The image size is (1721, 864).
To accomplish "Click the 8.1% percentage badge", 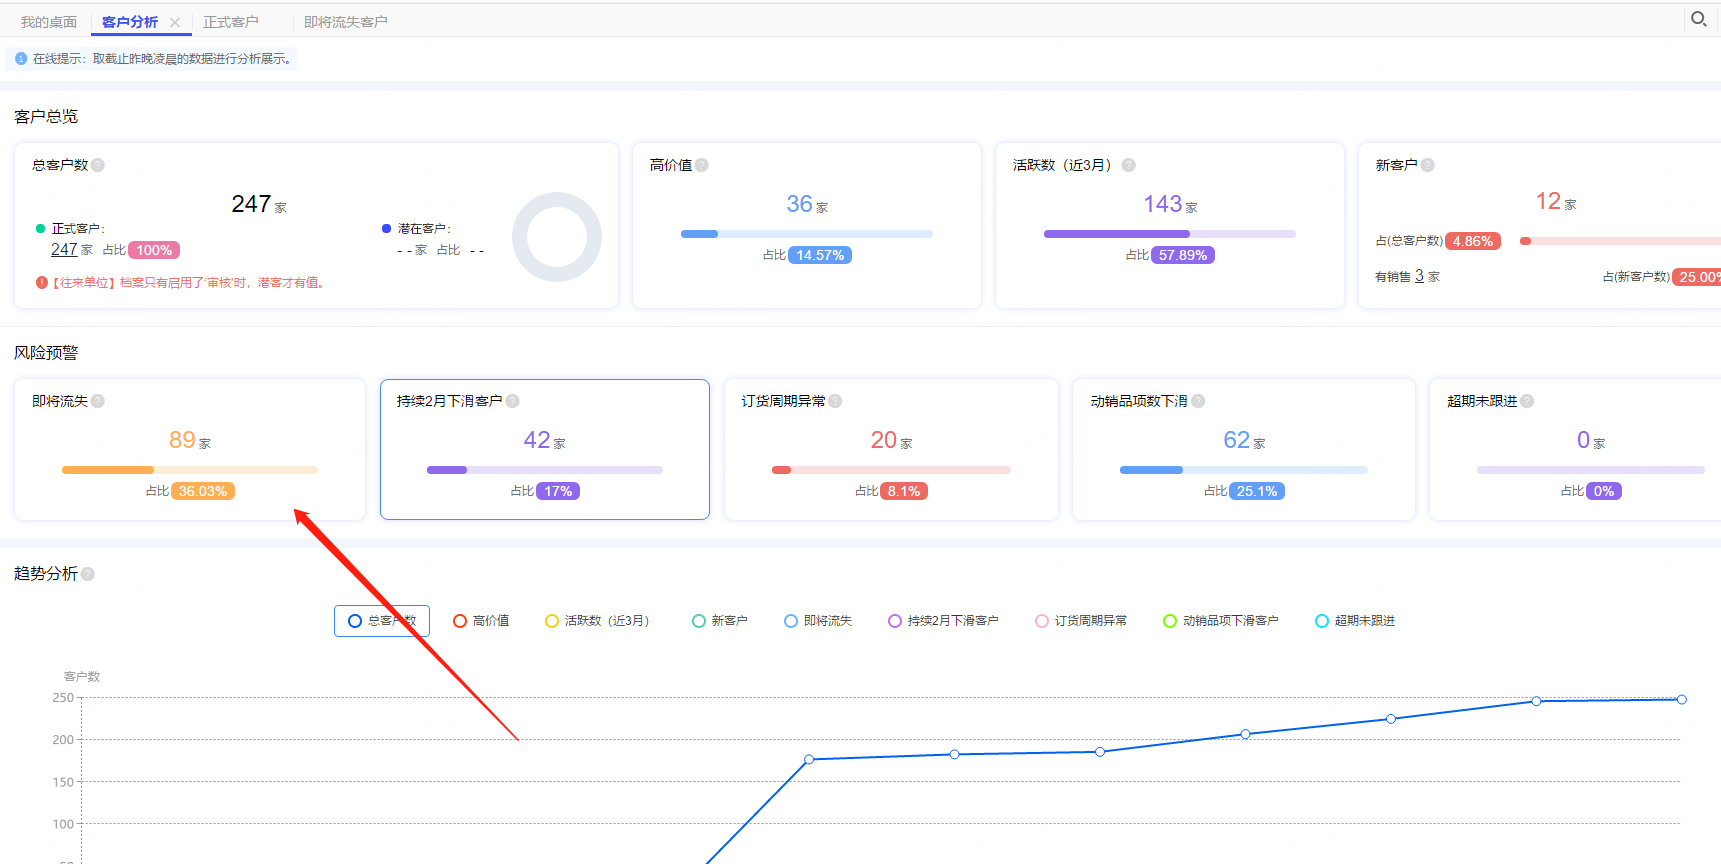I will point(904,491).
